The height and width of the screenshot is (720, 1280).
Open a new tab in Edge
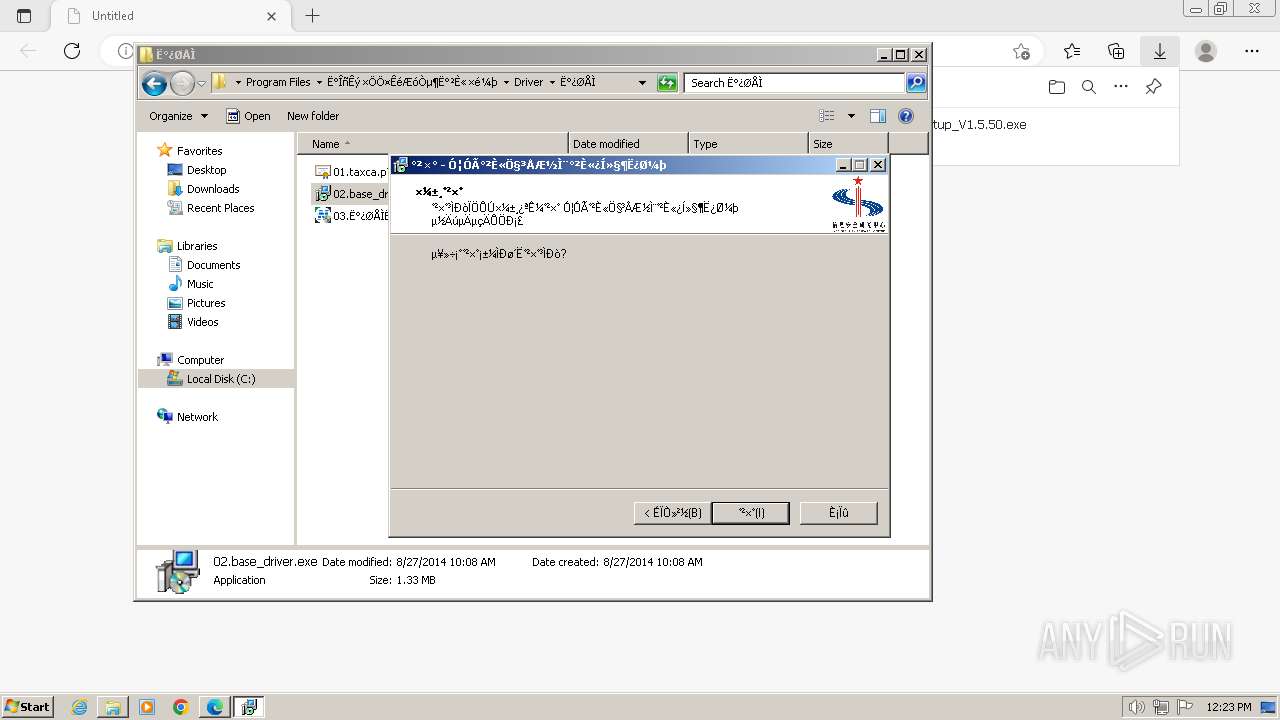coord(312,16)
